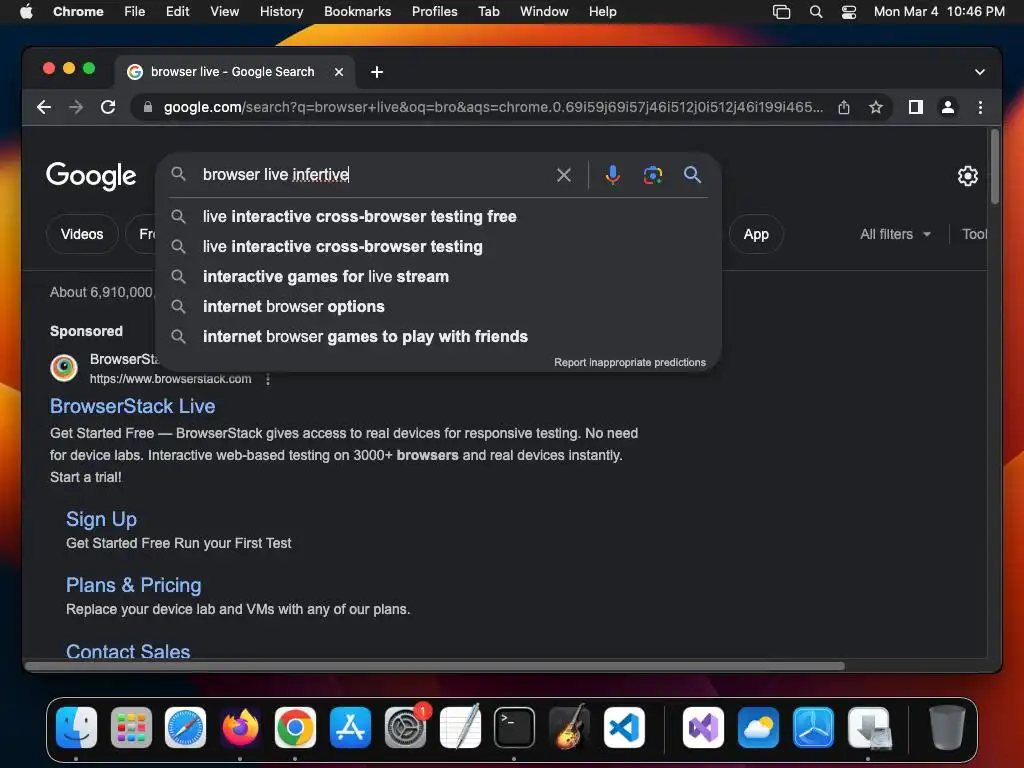Choose suggestion interactive games for live stream
Screen dimensions: 1024x768
click(438, 277)
